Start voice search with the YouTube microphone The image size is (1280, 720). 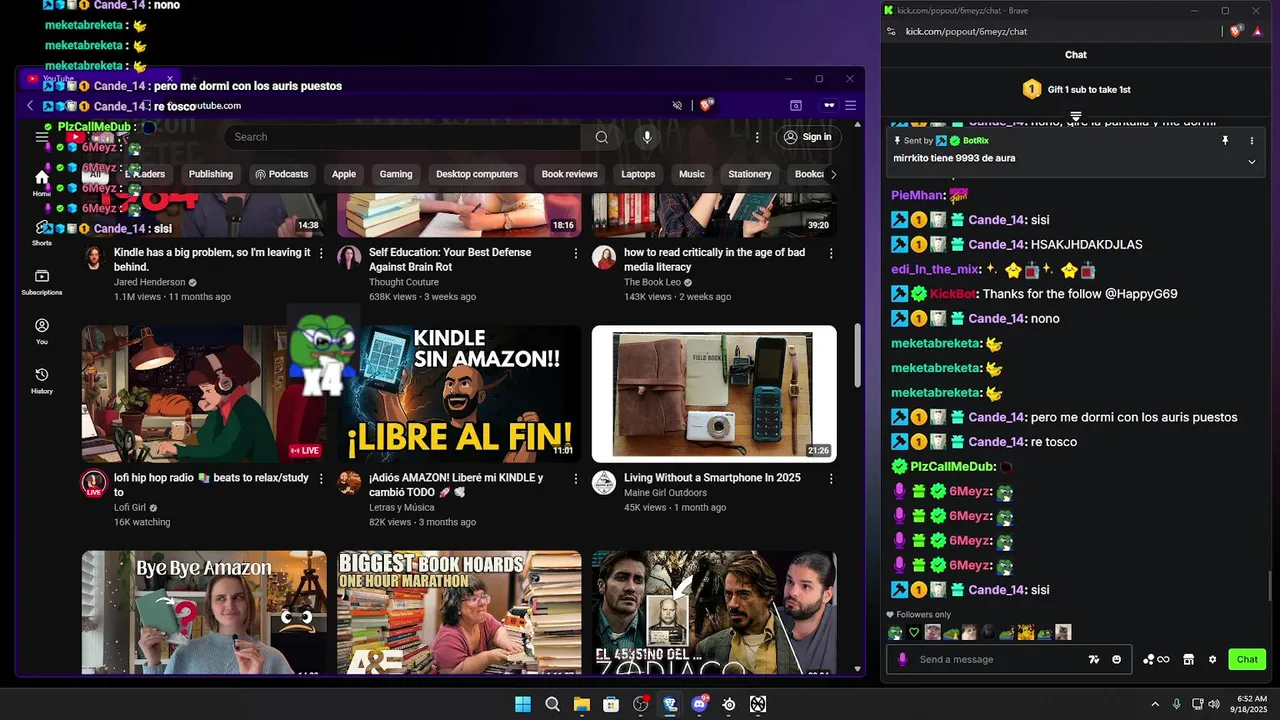tap(647, 137)
